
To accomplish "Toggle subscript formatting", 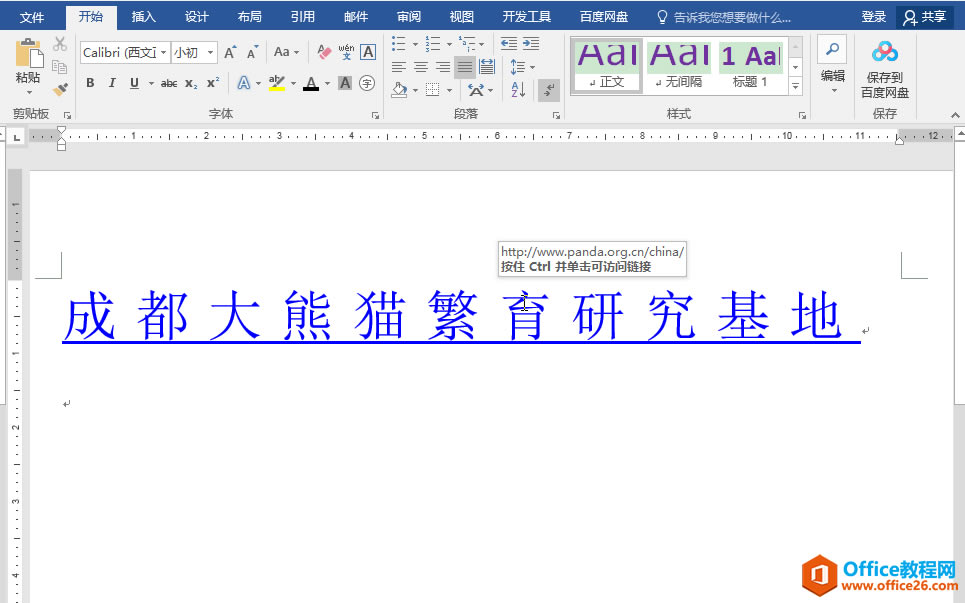I will [191, 83].
